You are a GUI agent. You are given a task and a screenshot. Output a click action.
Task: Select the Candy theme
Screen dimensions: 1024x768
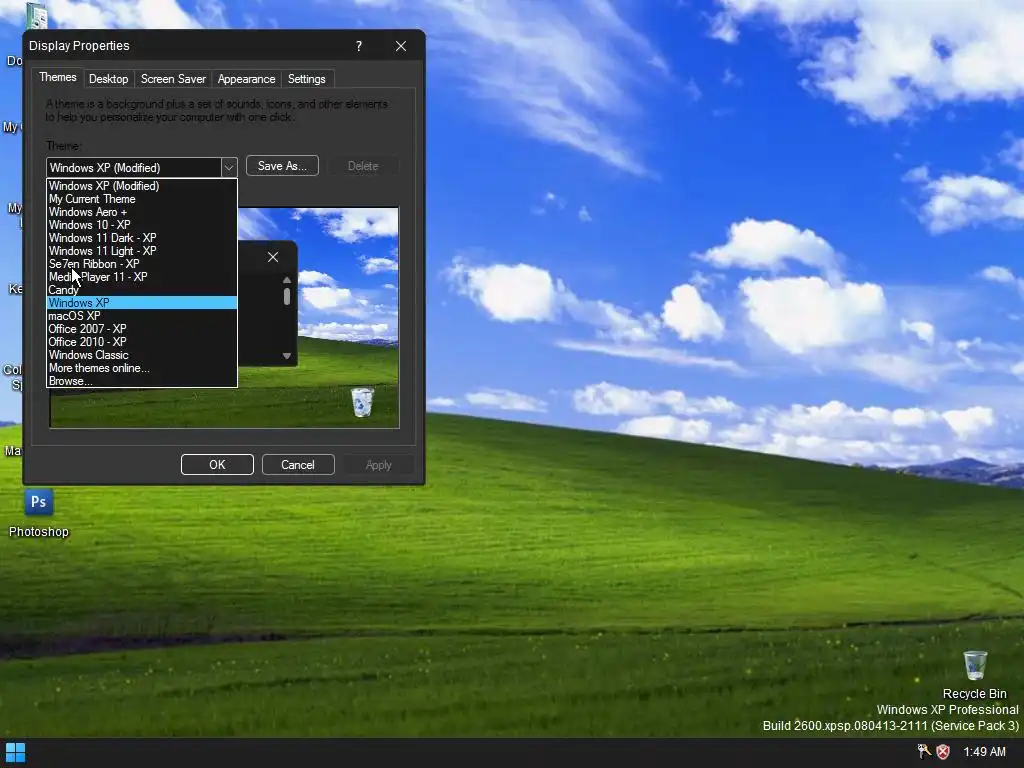142,290
